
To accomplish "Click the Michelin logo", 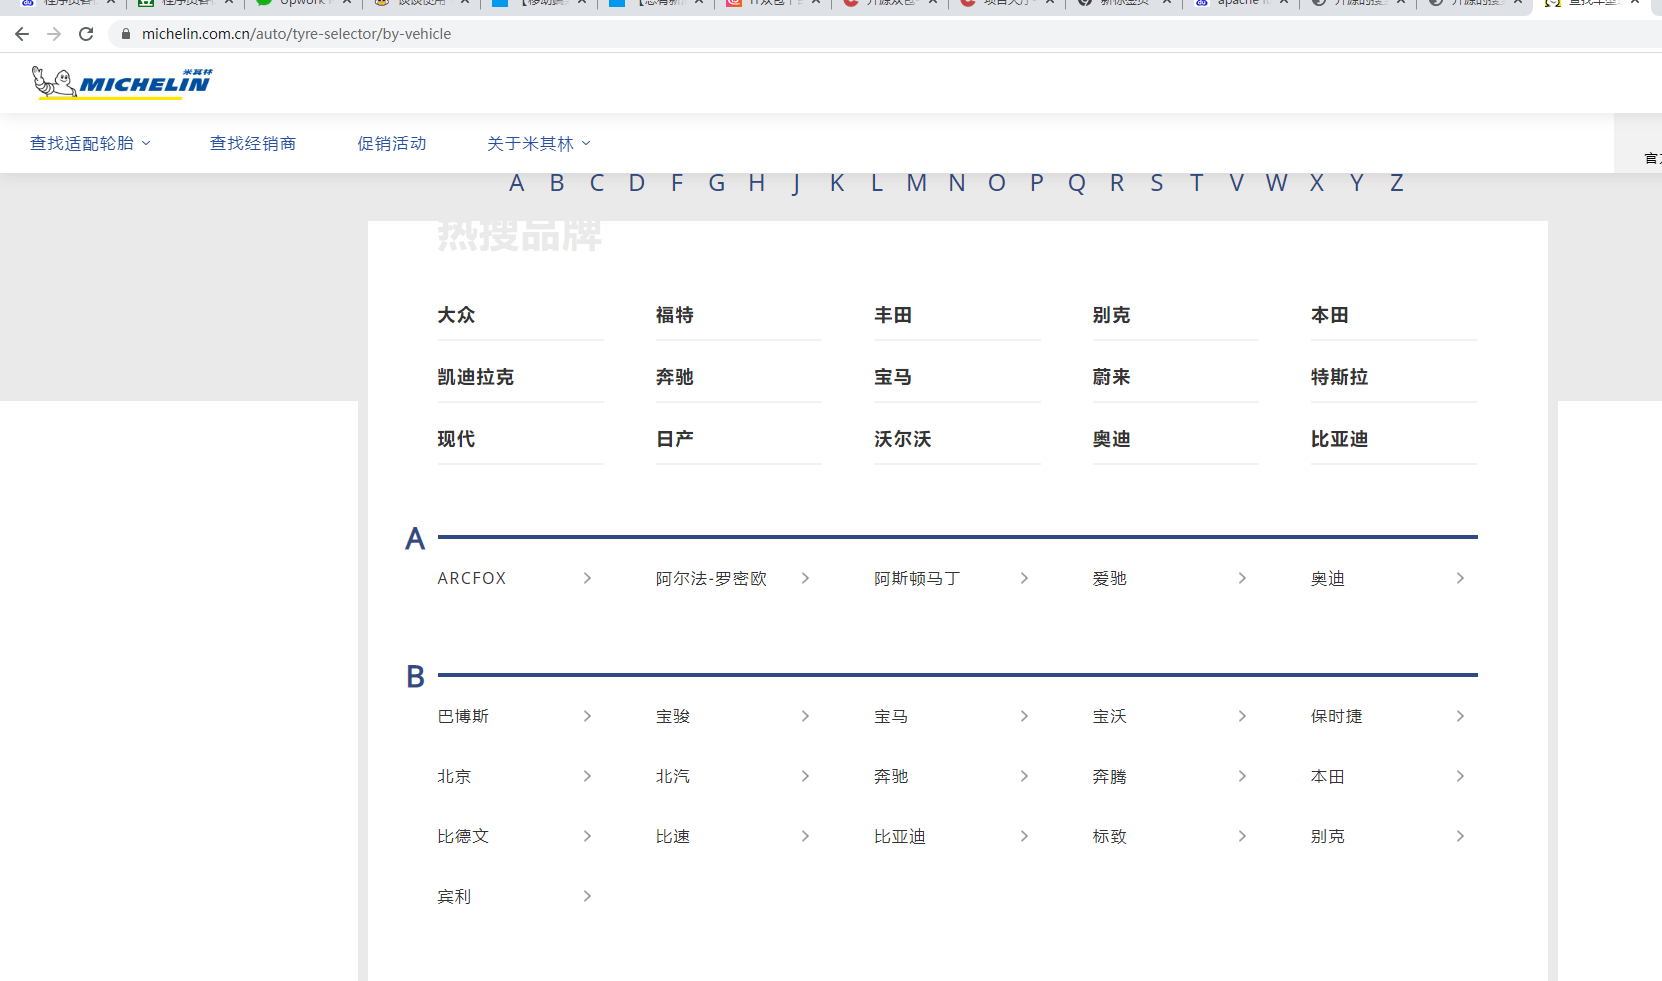I will point(122,83).
